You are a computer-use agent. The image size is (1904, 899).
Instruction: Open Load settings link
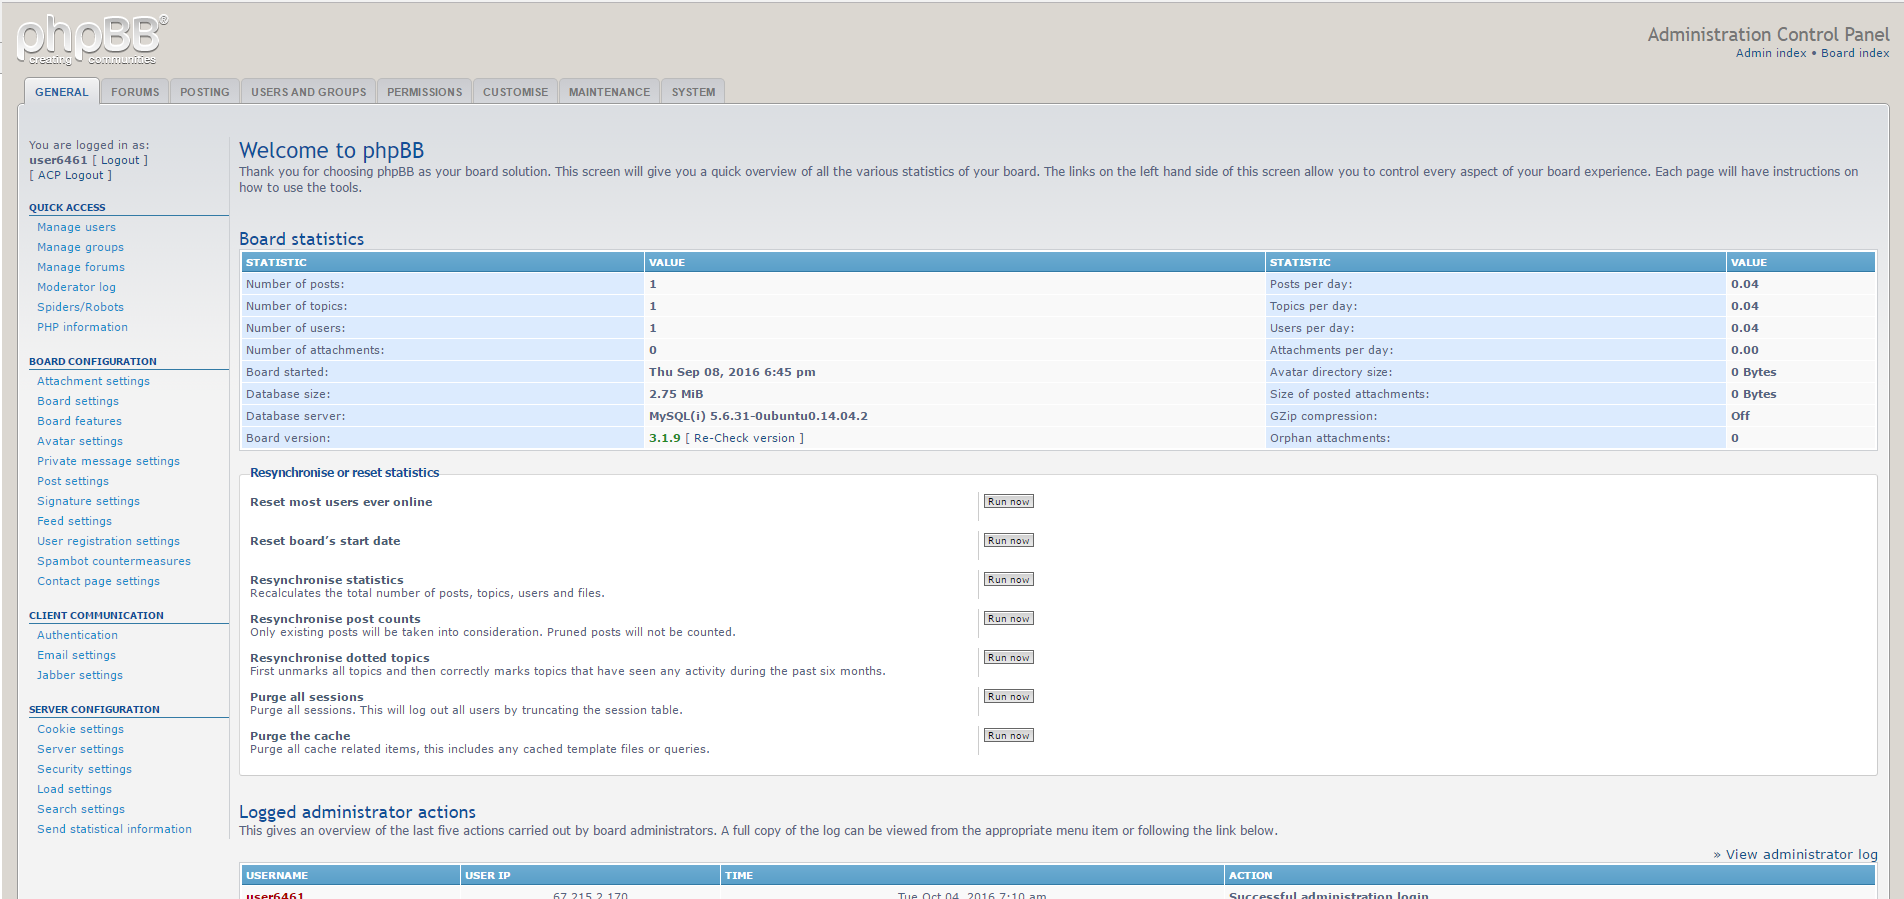[74, 789]
